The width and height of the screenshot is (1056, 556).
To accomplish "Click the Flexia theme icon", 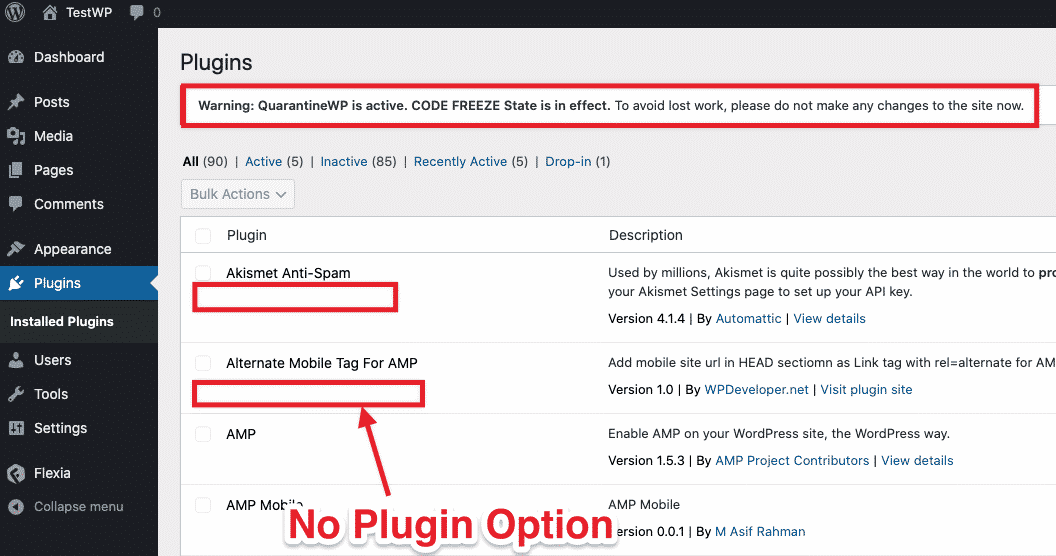I will (16, 473).
